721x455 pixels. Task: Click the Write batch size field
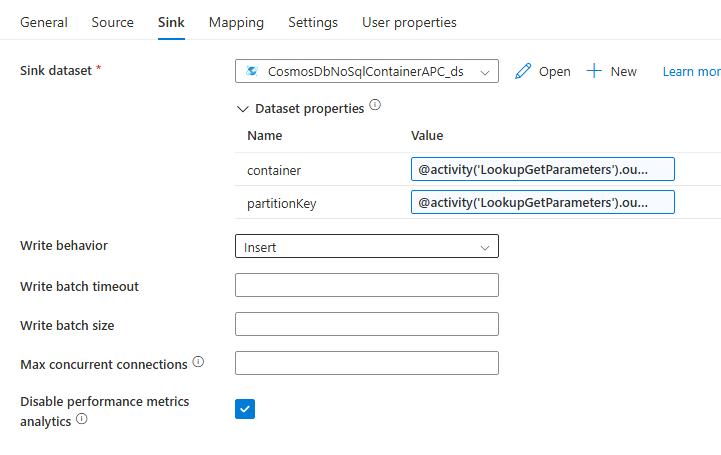coord(366,324)
